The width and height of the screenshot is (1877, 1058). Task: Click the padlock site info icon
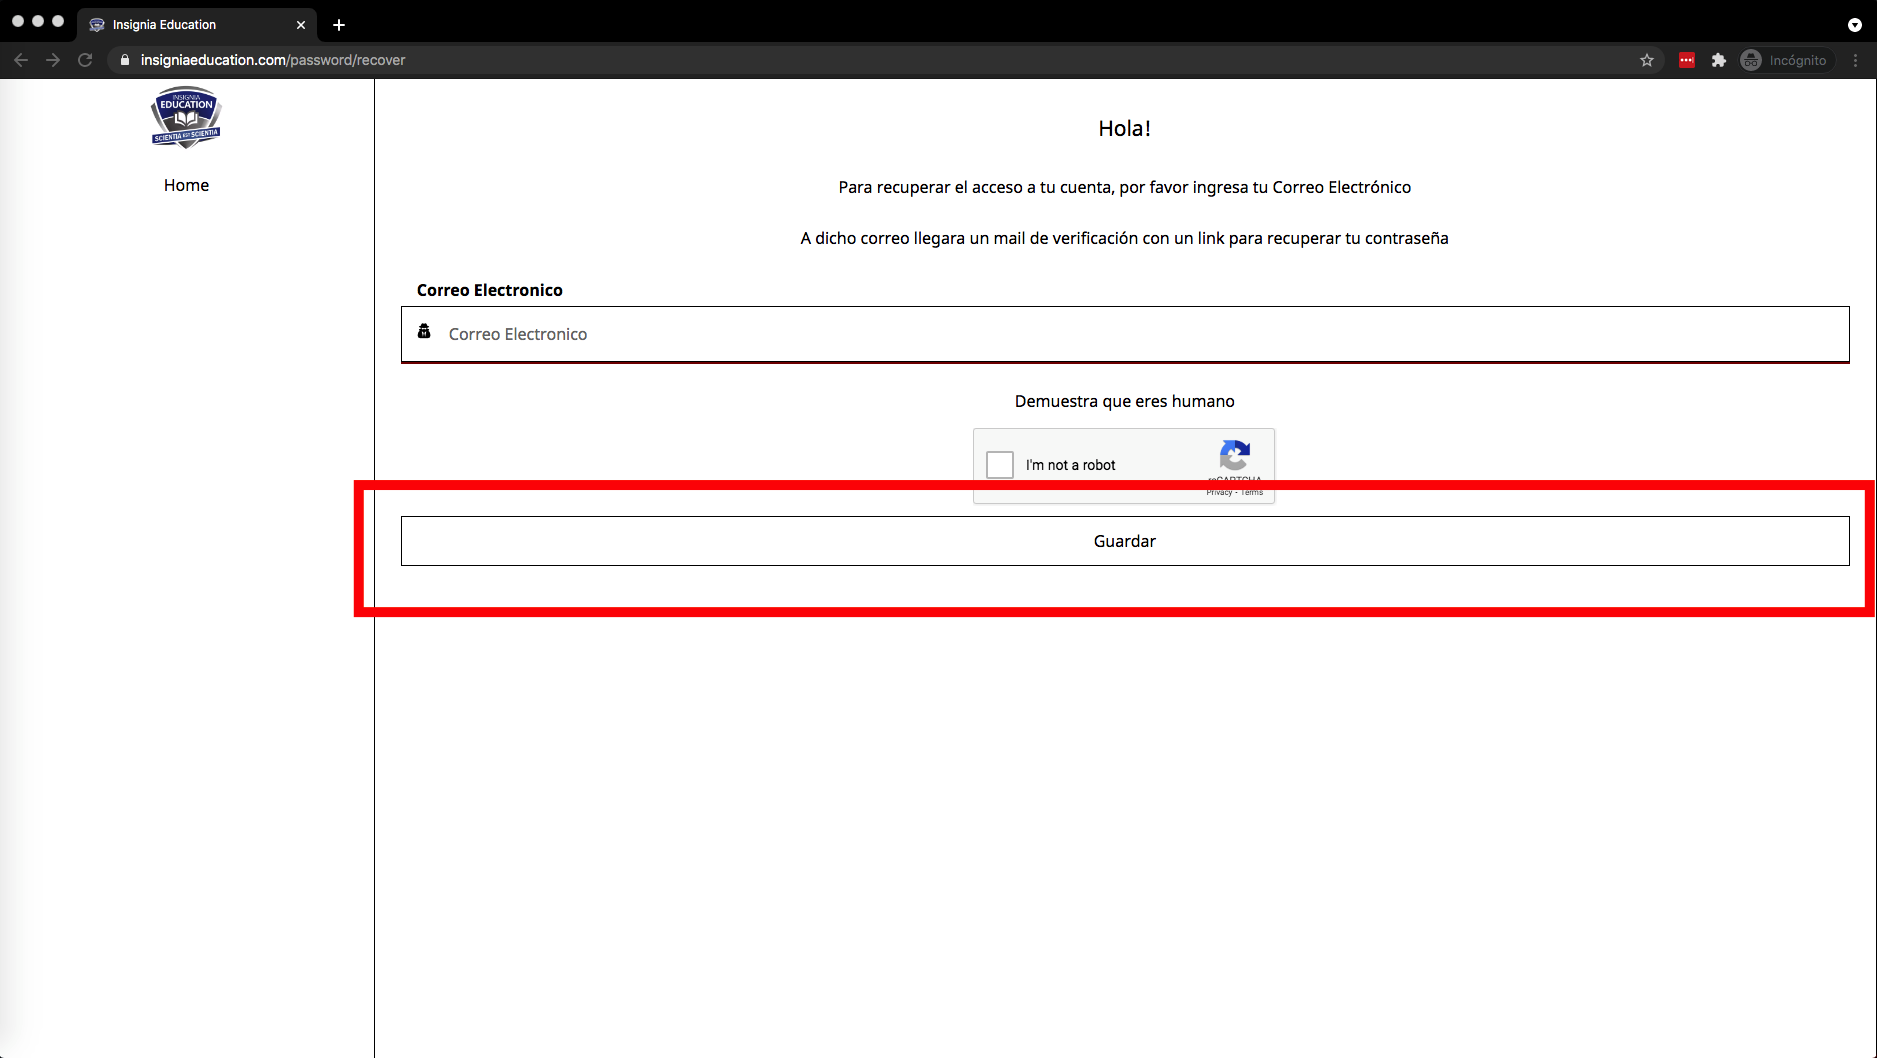point(125,60)
